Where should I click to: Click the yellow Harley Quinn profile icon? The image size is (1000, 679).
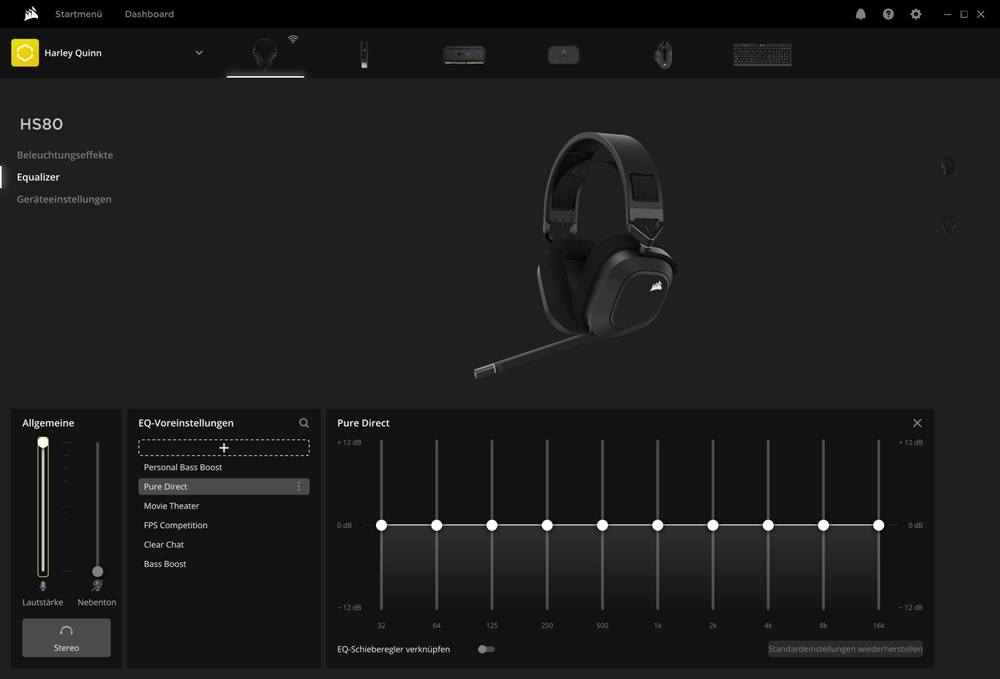25,53
